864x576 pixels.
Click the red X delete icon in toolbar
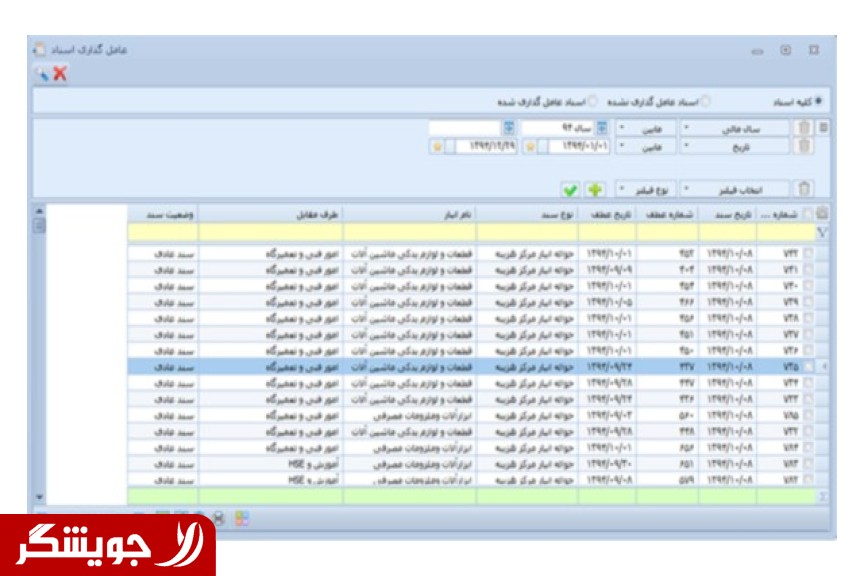60,73
